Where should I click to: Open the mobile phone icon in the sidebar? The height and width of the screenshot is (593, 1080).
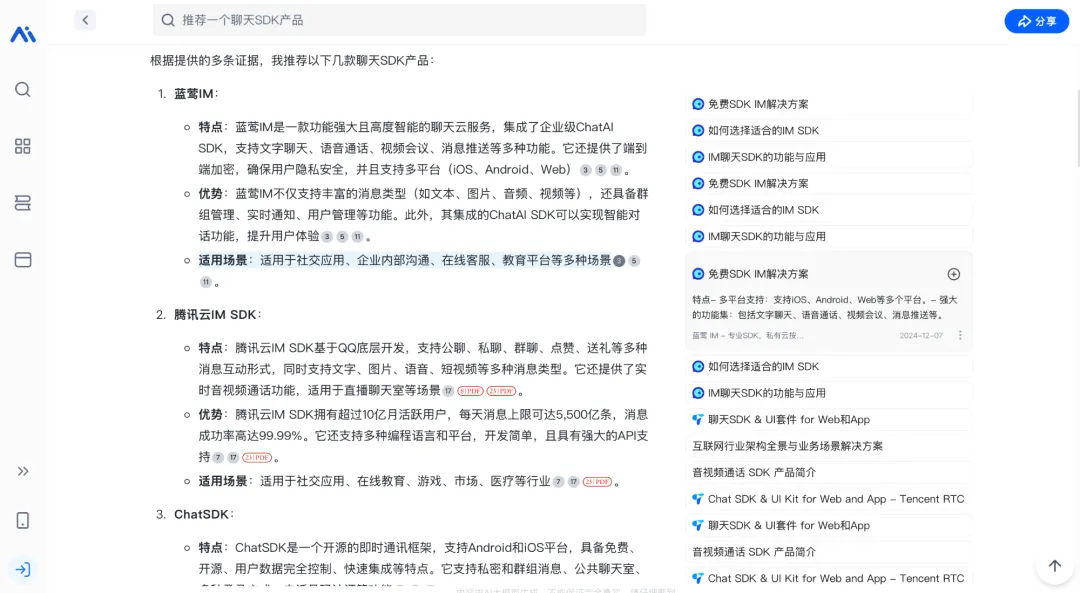(23, 521)
